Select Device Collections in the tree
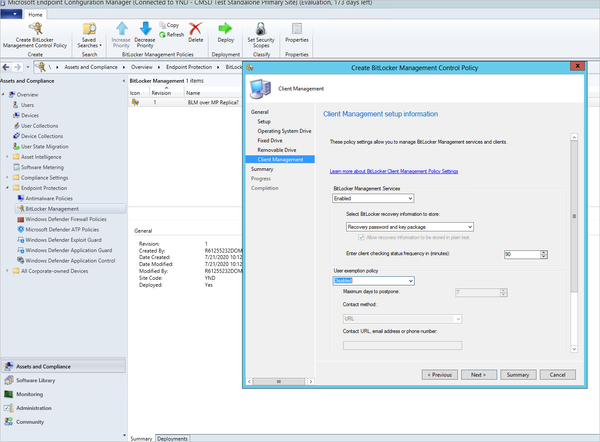600x442 pixels. tap(42, 136)
